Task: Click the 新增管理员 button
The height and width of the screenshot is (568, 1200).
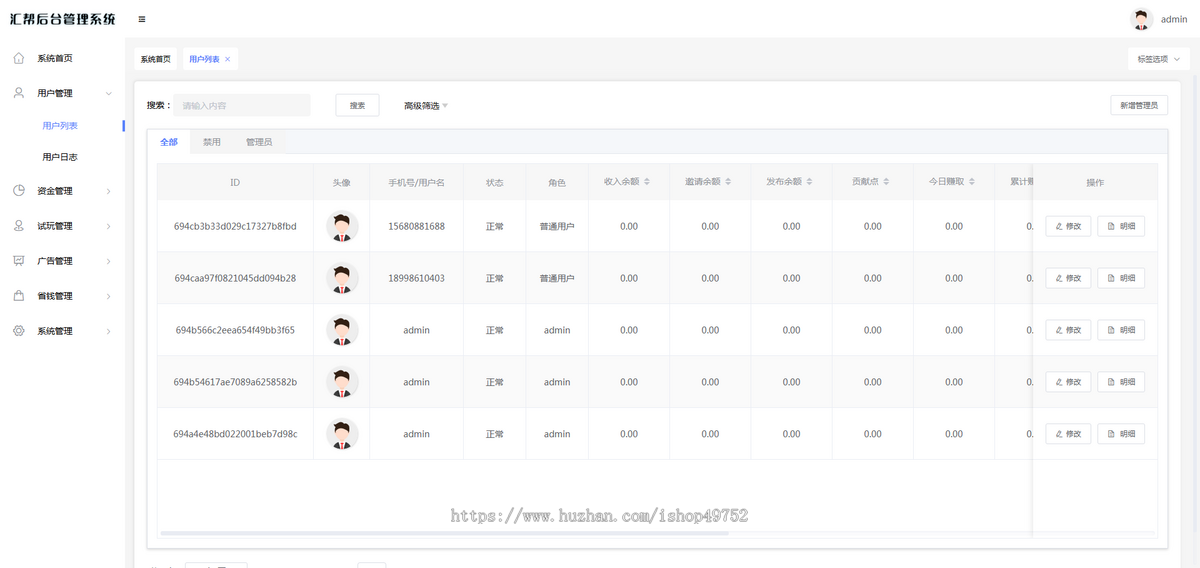Action: click(x=1139, y=105)
